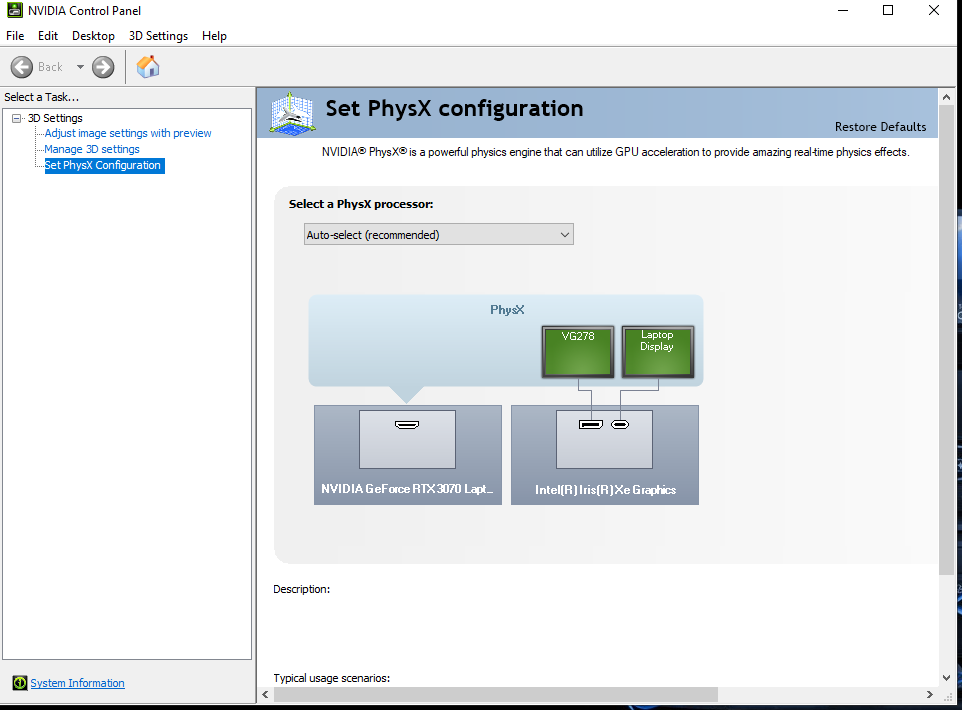Screen dimensions: 962x710
Task: Select the NVIDIA GeForce RTX 3070 GPU box
Action: (407, 454)
